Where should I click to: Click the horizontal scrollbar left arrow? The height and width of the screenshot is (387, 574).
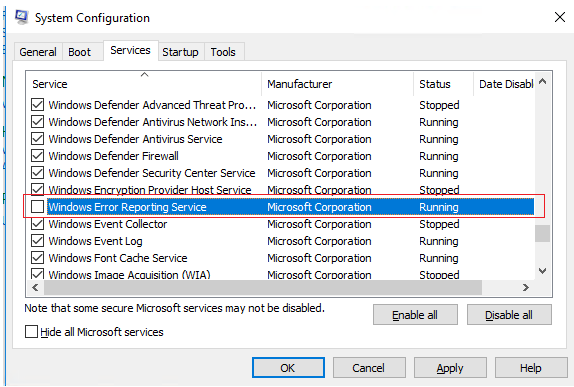point(35,287)
